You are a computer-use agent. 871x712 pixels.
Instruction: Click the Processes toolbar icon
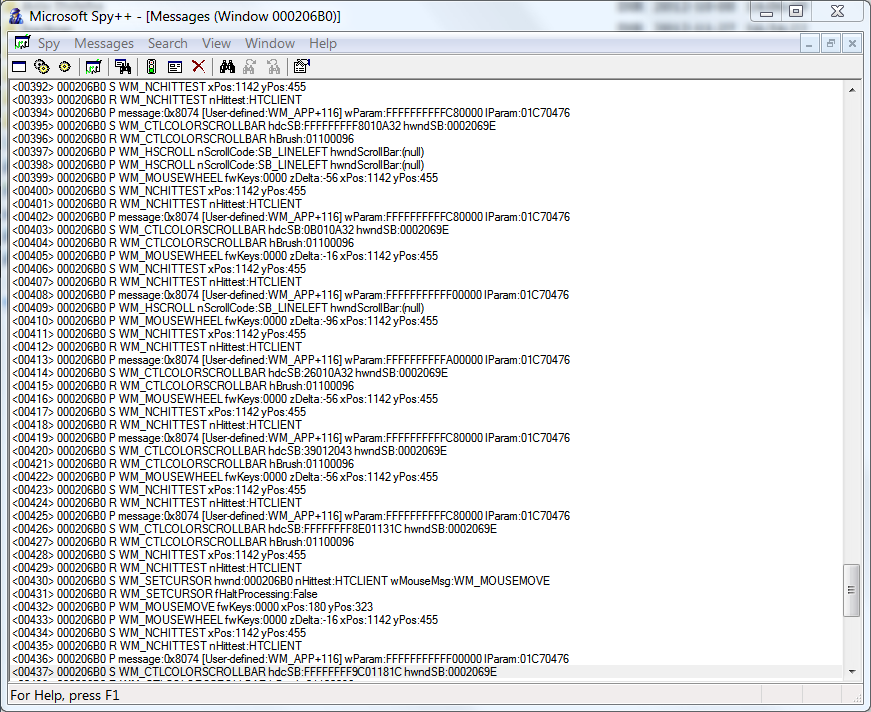point(41,67)
